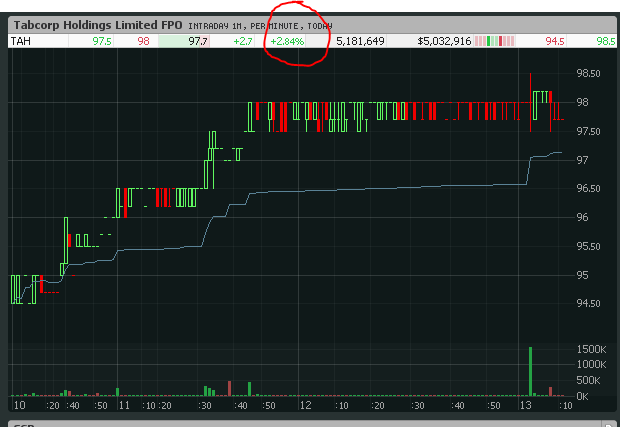Screen dimensions: 620x427
Task: Click the 94.50 price axis label
Action: click(588, 304)
